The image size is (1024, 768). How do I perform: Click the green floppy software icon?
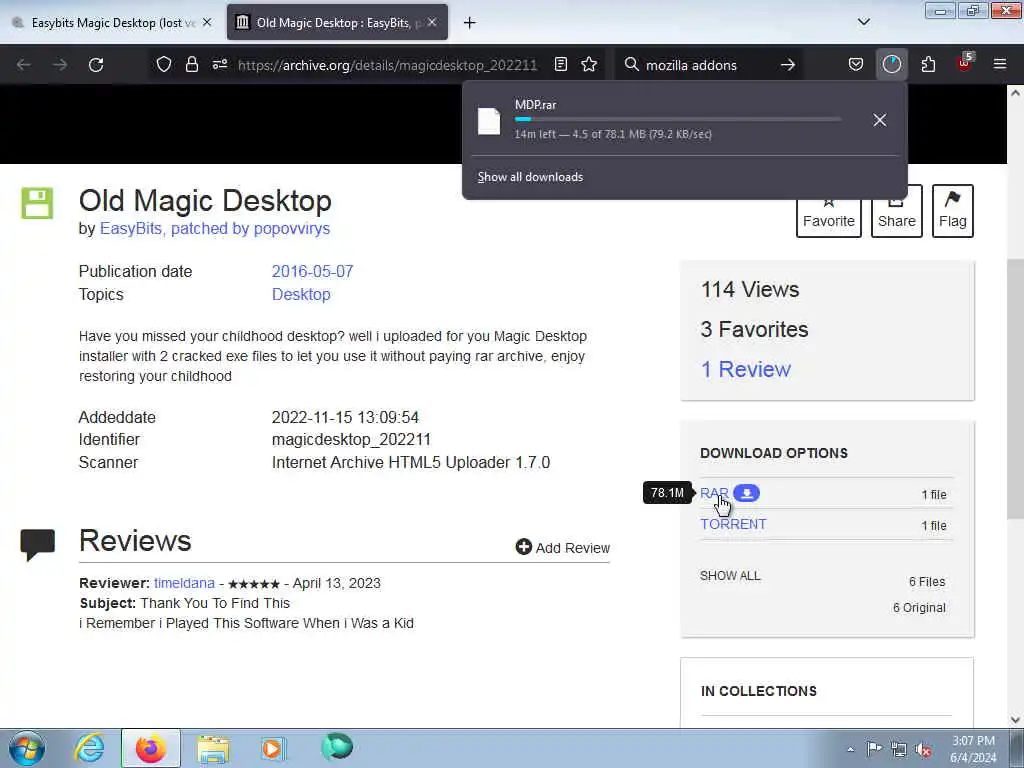pyautogui.click(x=37, y=203)
